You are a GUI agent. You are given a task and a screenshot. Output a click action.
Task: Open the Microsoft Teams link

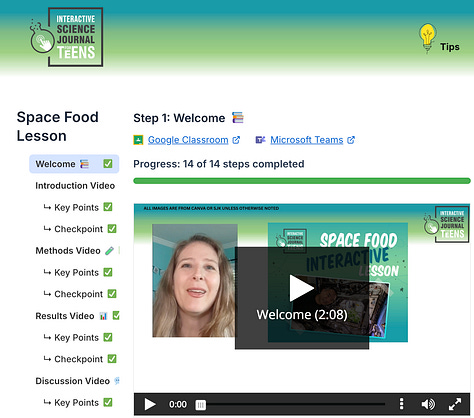pos(307,140)
